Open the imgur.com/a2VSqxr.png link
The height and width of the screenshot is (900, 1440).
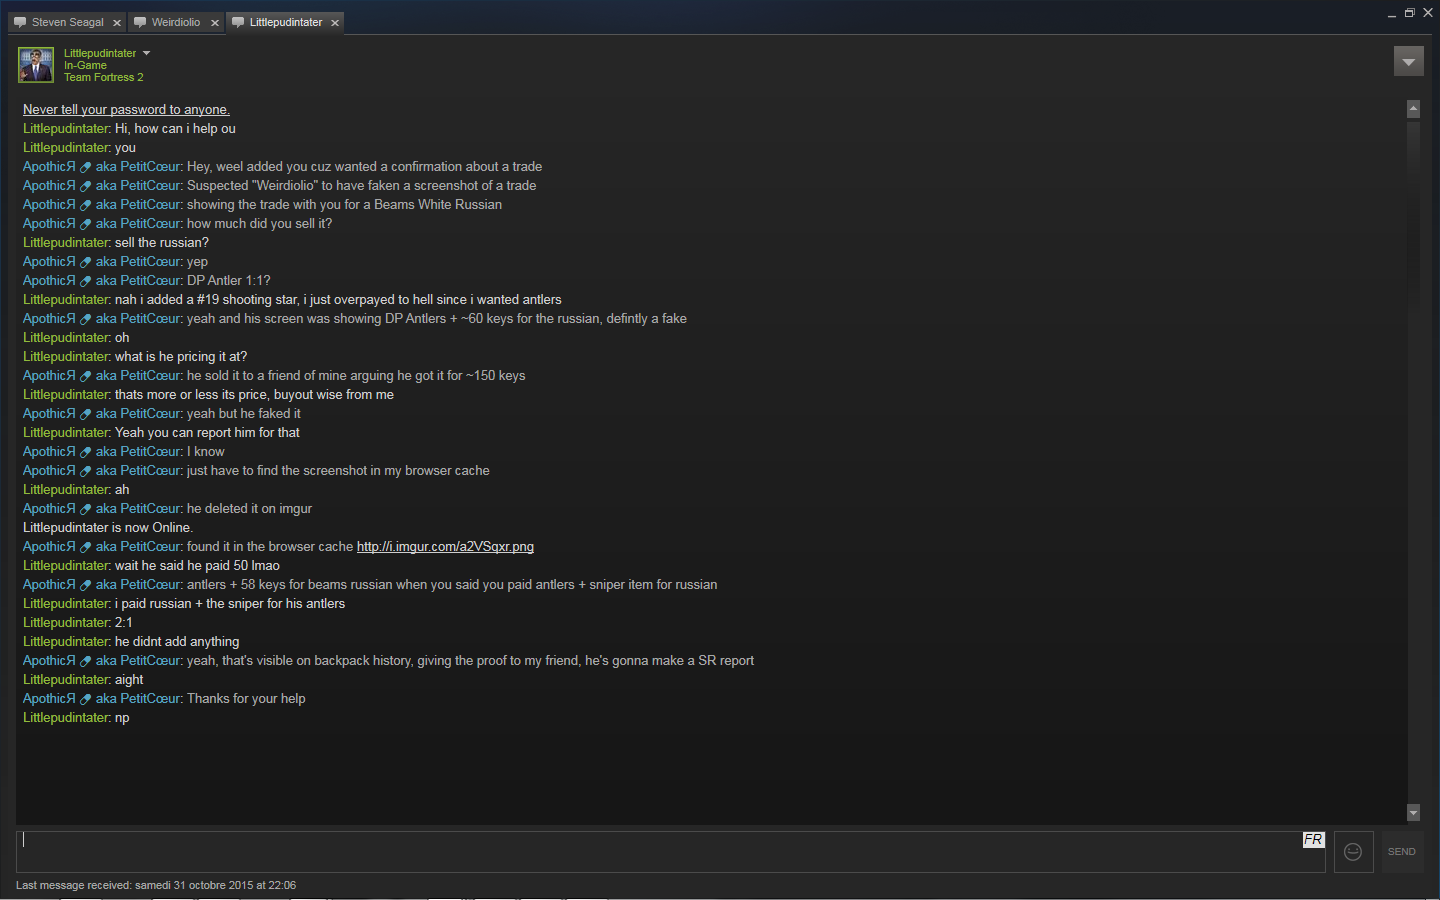[445, 547]
